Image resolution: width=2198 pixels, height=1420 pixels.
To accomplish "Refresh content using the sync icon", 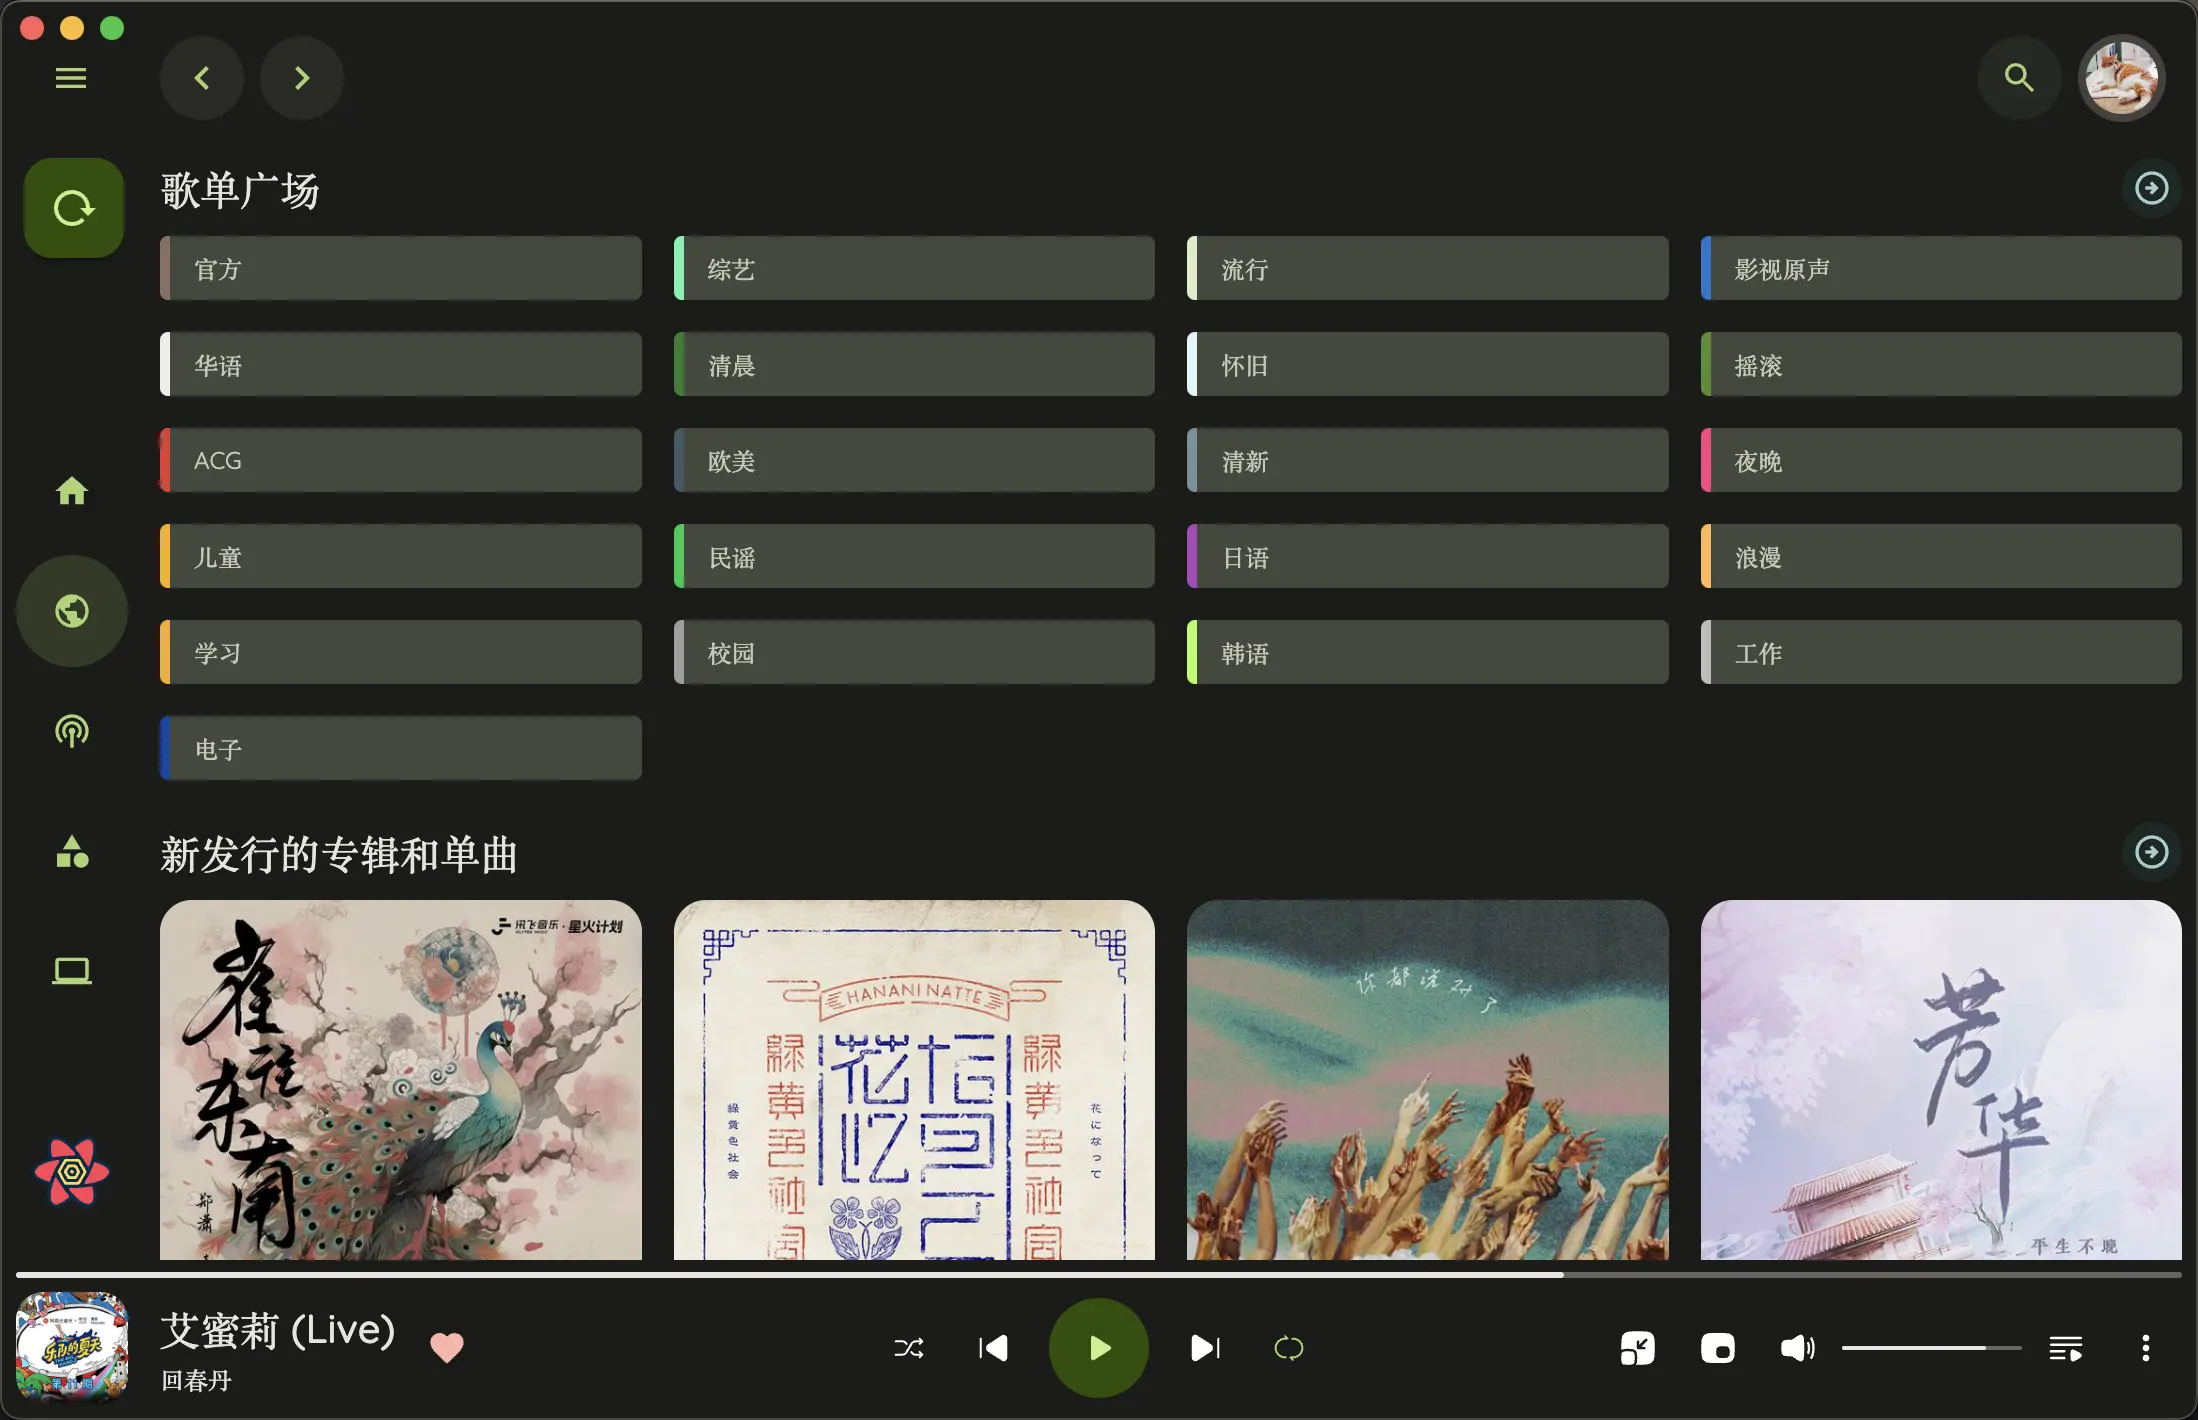I will 72,207.
